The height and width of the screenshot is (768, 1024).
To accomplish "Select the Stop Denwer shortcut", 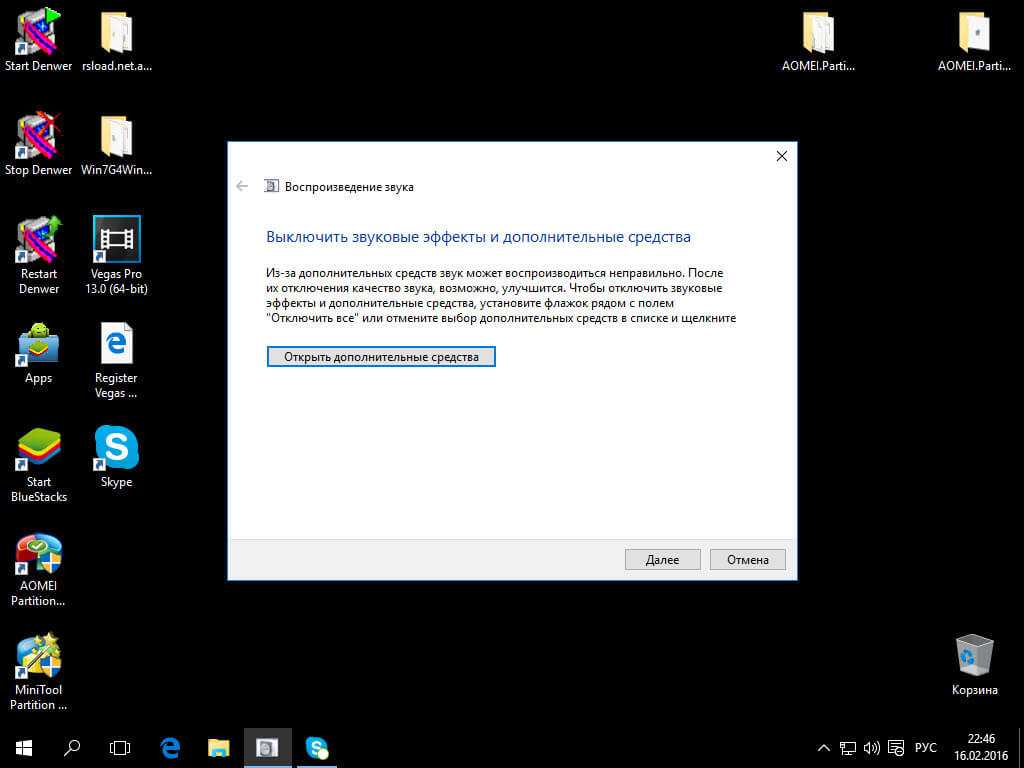I will [x=38, y=138].
